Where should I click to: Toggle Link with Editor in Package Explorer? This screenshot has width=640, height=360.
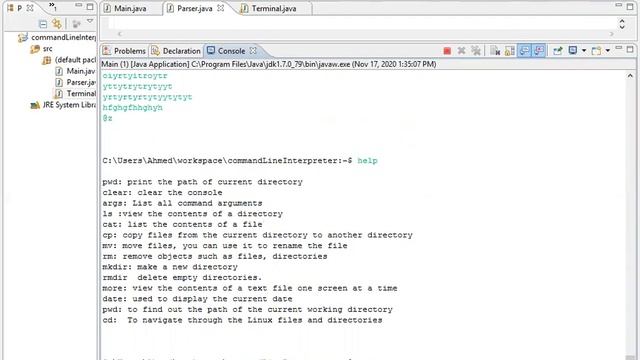57,24
